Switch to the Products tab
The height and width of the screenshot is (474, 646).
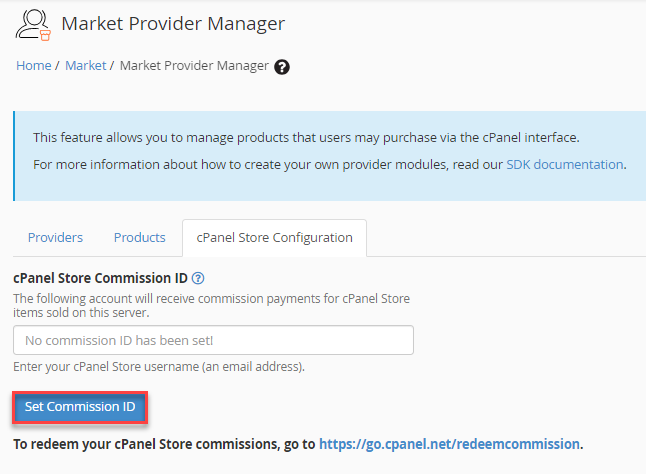(x=140, y=238)
